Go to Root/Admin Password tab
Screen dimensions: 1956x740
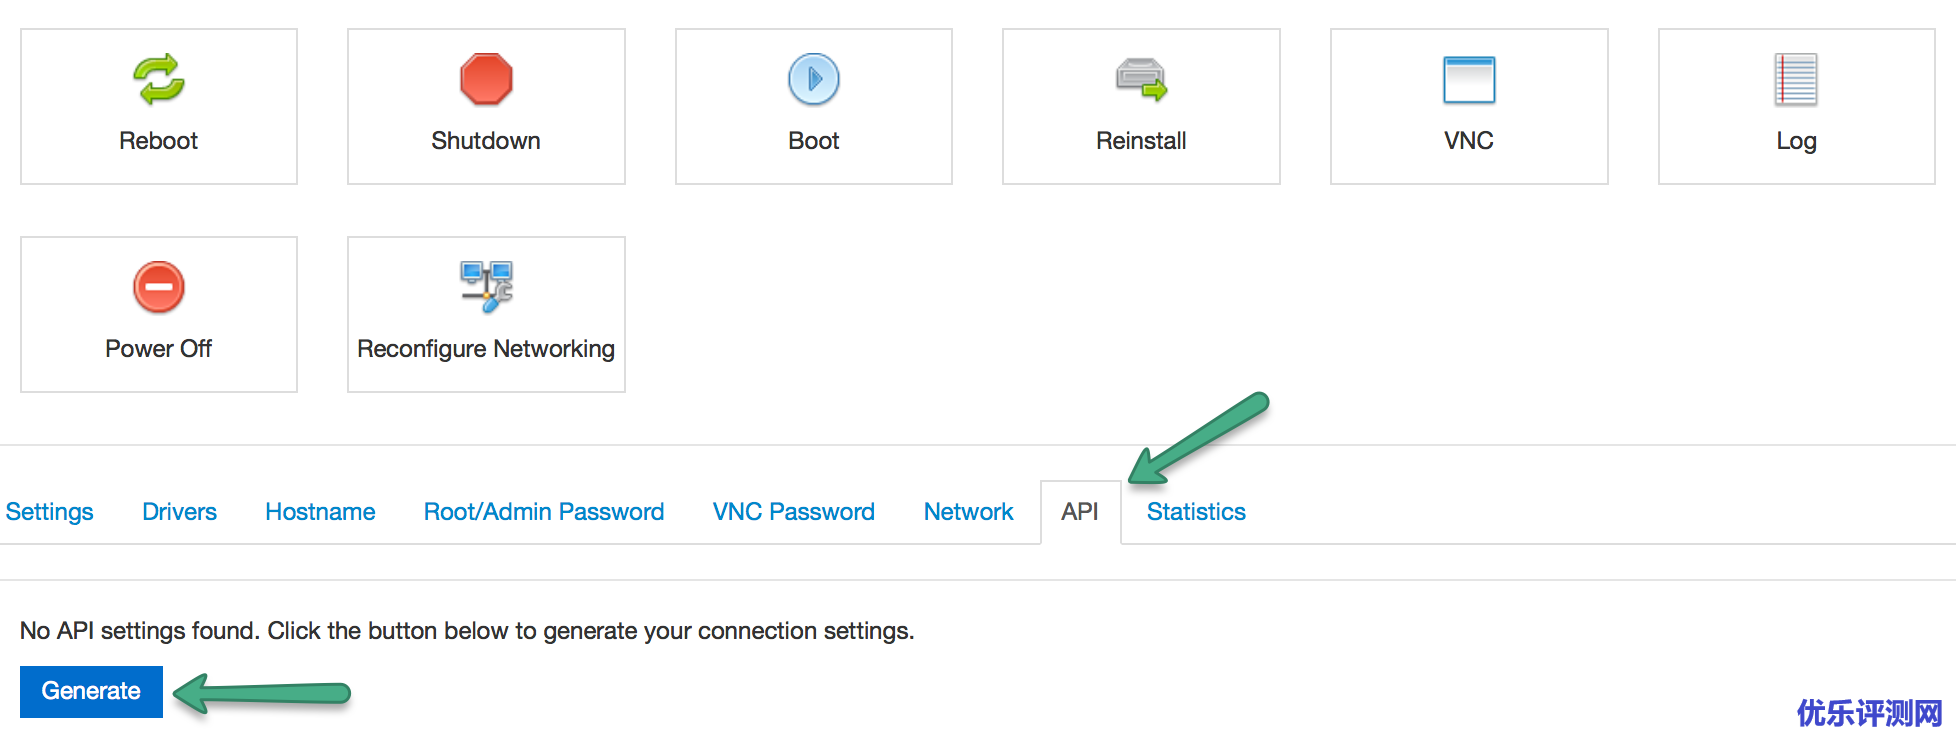(x=544, y=512)
